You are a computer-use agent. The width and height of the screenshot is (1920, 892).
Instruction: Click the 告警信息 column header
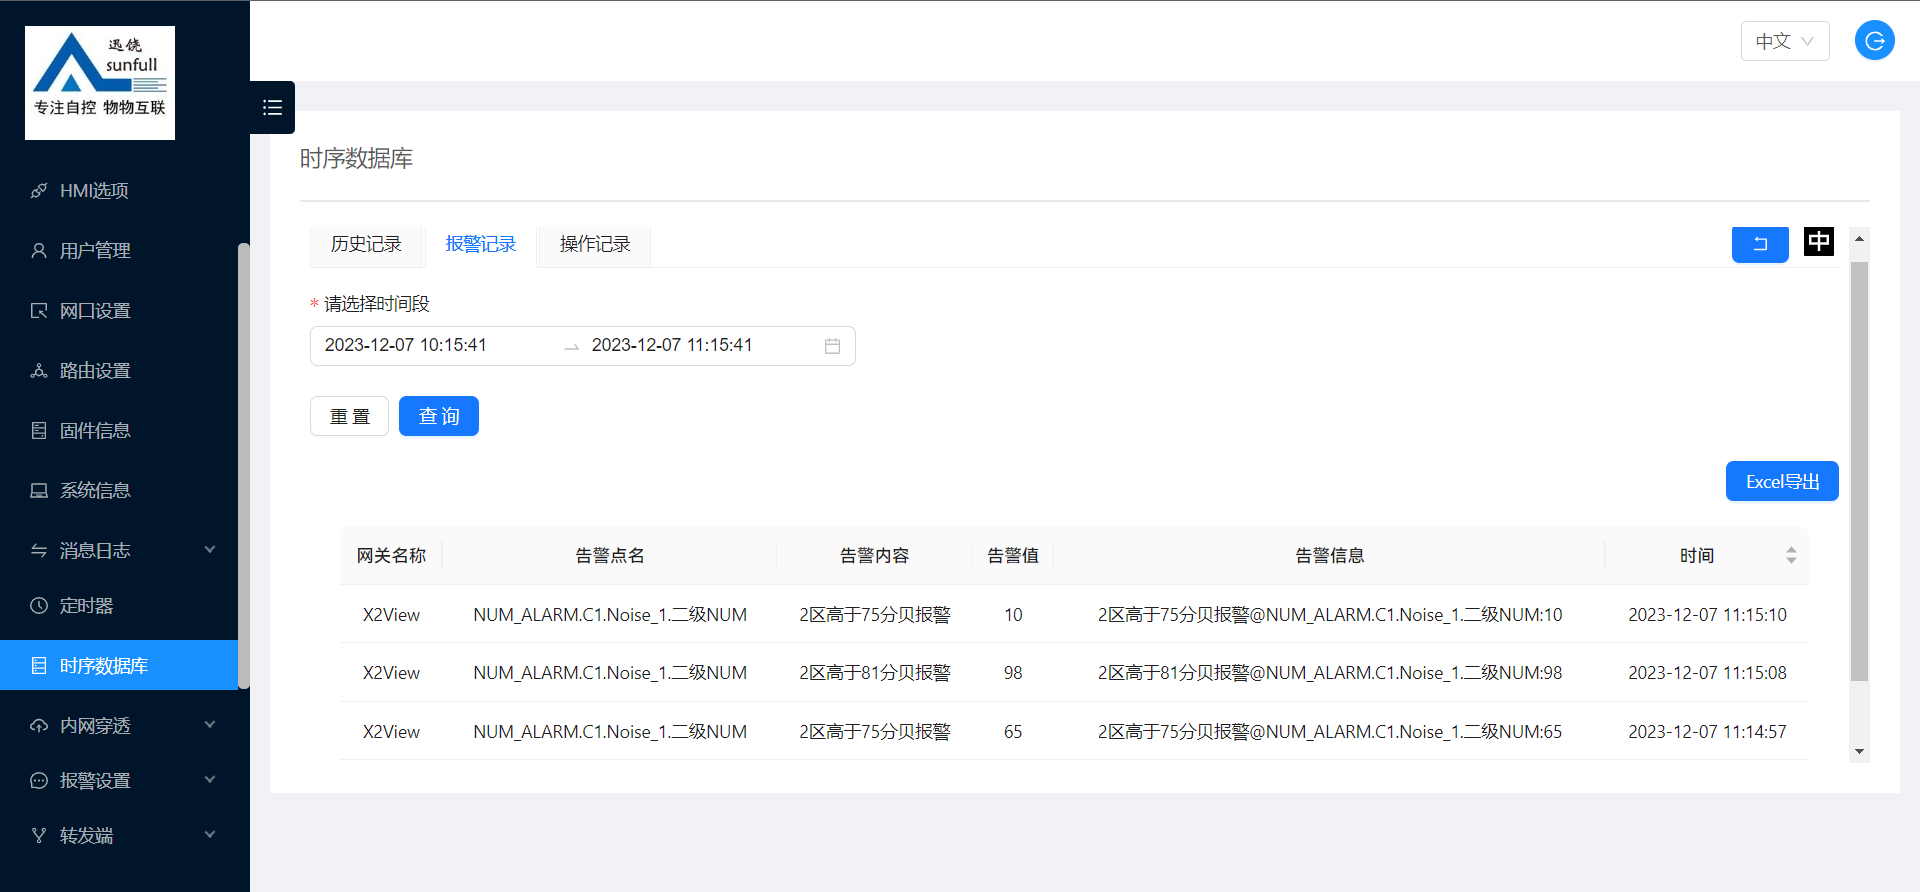click(x=1330, y=555)
